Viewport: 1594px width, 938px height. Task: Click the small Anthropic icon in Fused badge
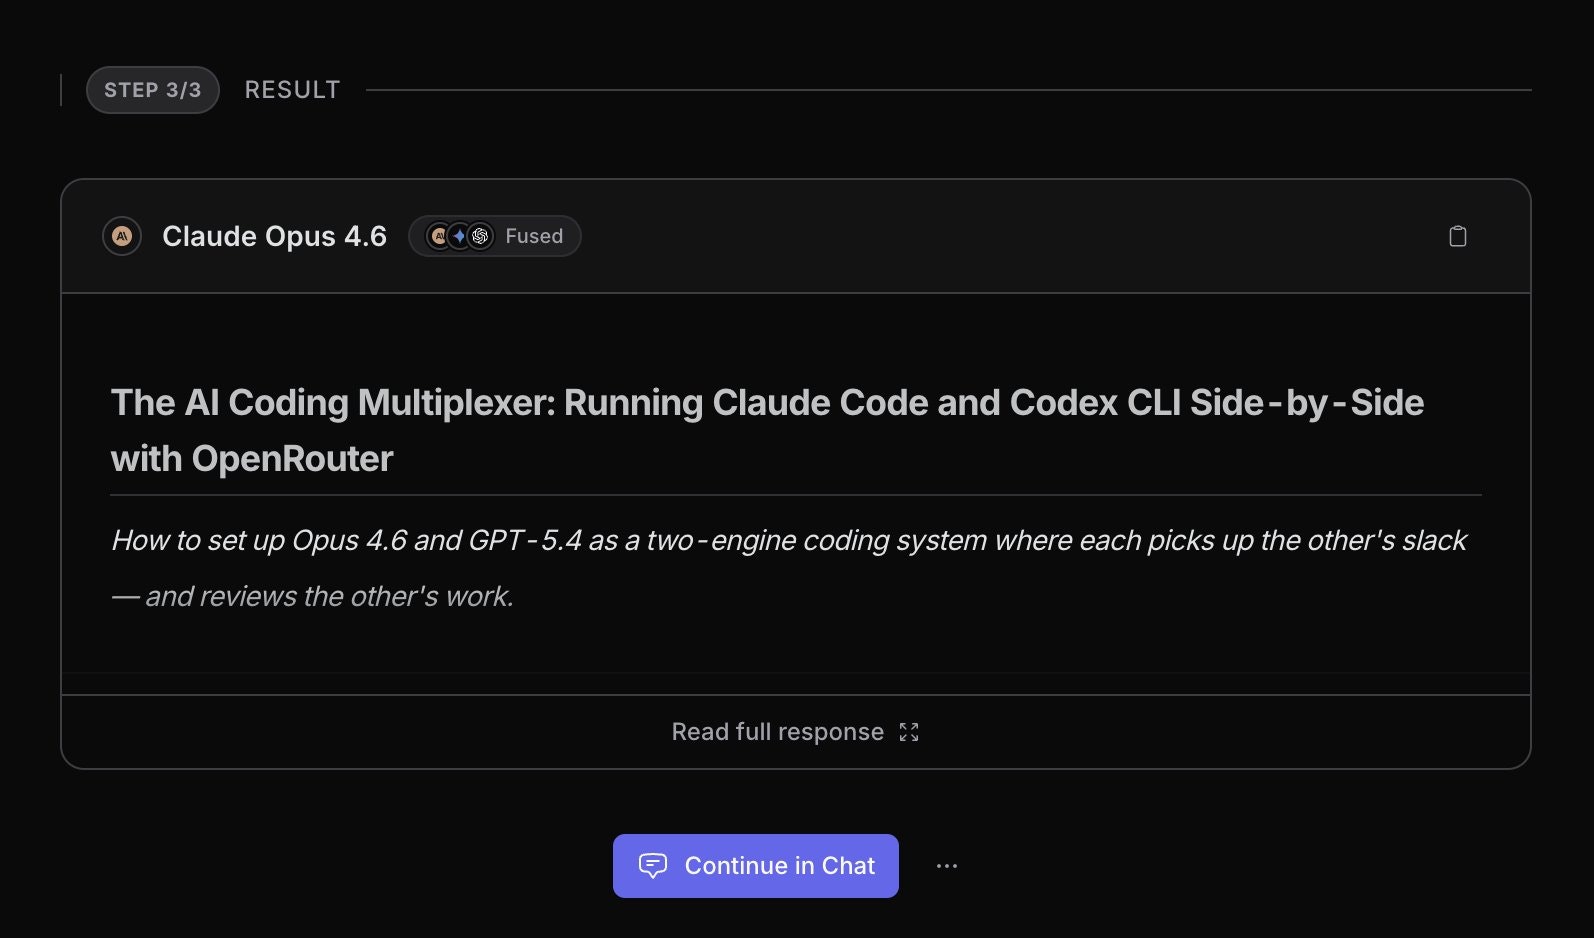coord(439,236)
